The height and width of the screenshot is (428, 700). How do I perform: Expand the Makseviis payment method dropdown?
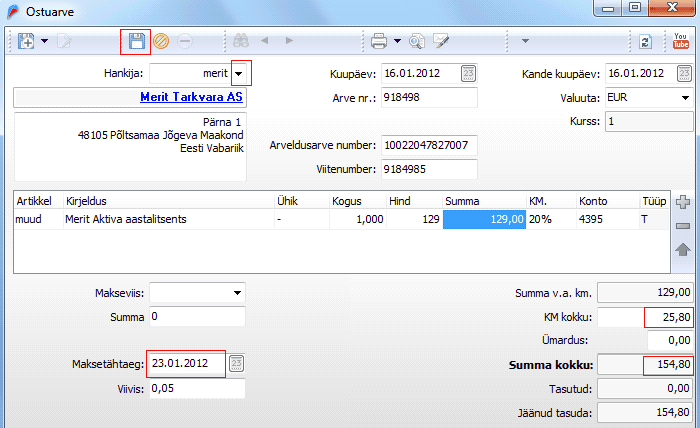tap(237, 293)
